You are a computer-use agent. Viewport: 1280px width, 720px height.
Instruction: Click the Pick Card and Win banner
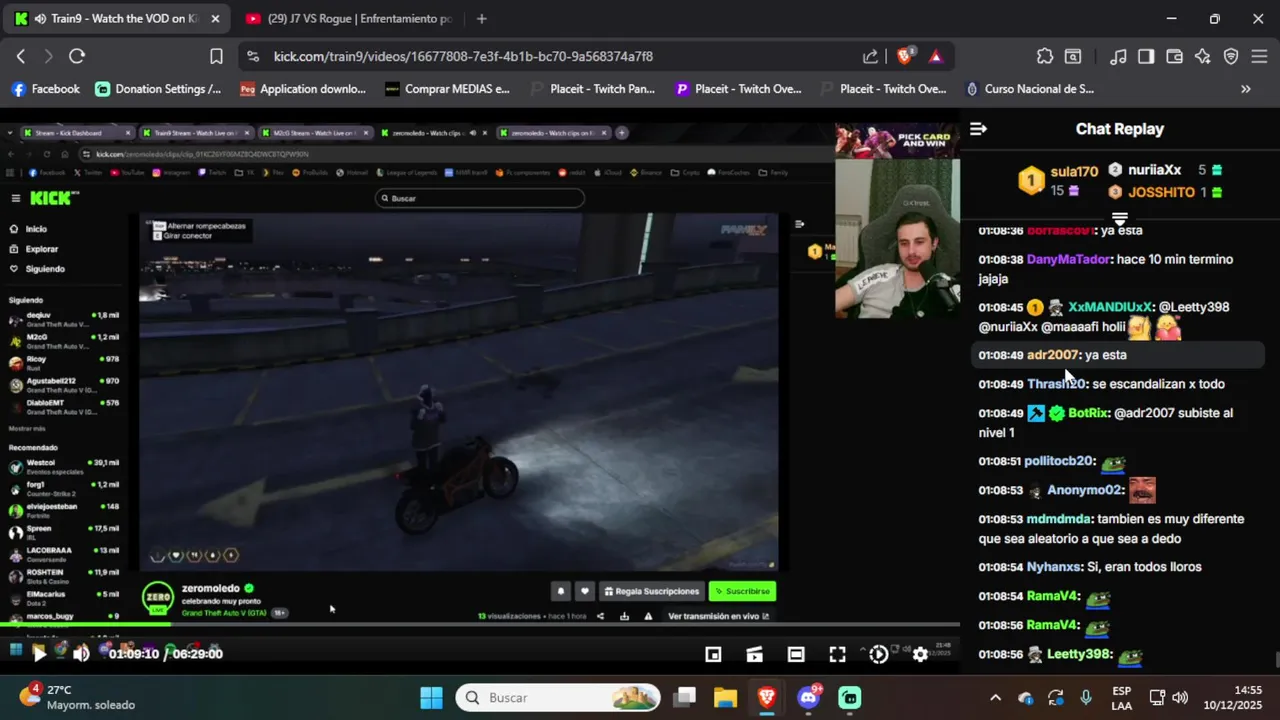(x=897, y=140)
